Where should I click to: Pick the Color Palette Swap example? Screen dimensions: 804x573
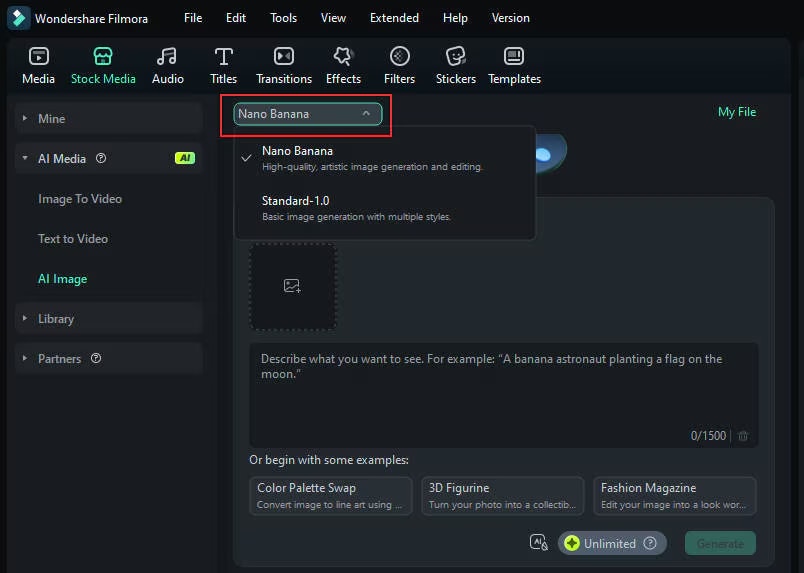331,496
